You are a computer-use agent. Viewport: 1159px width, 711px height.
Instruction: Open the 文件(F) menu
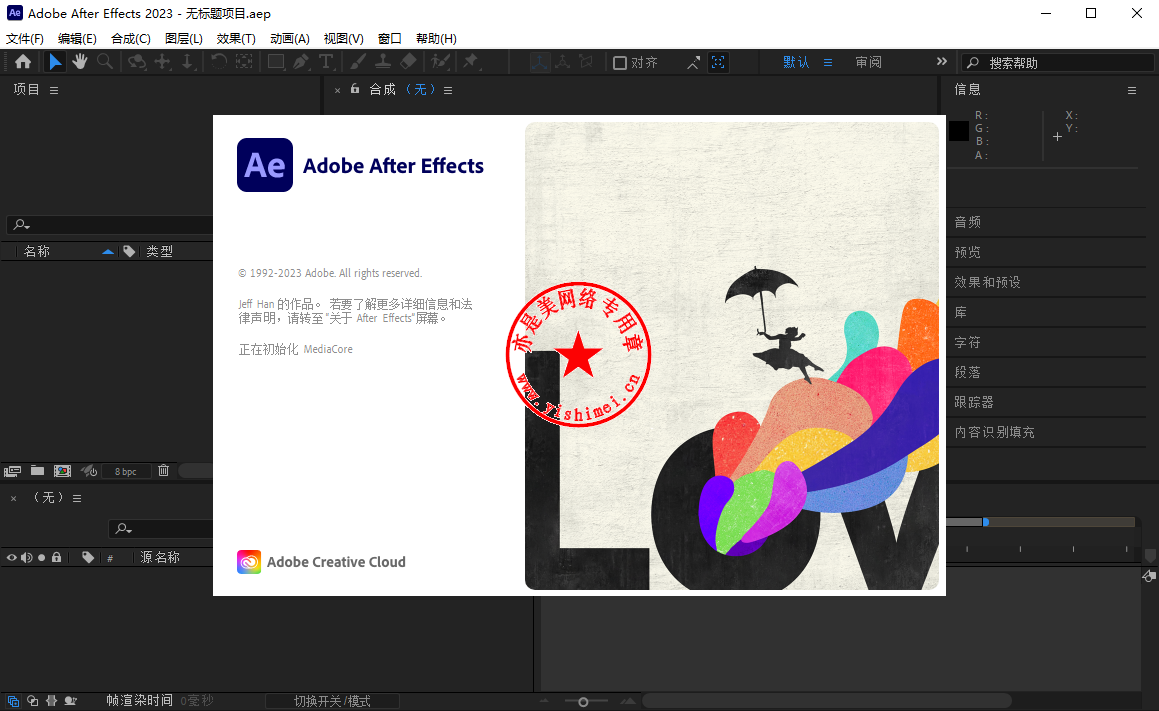click(25, 38)
